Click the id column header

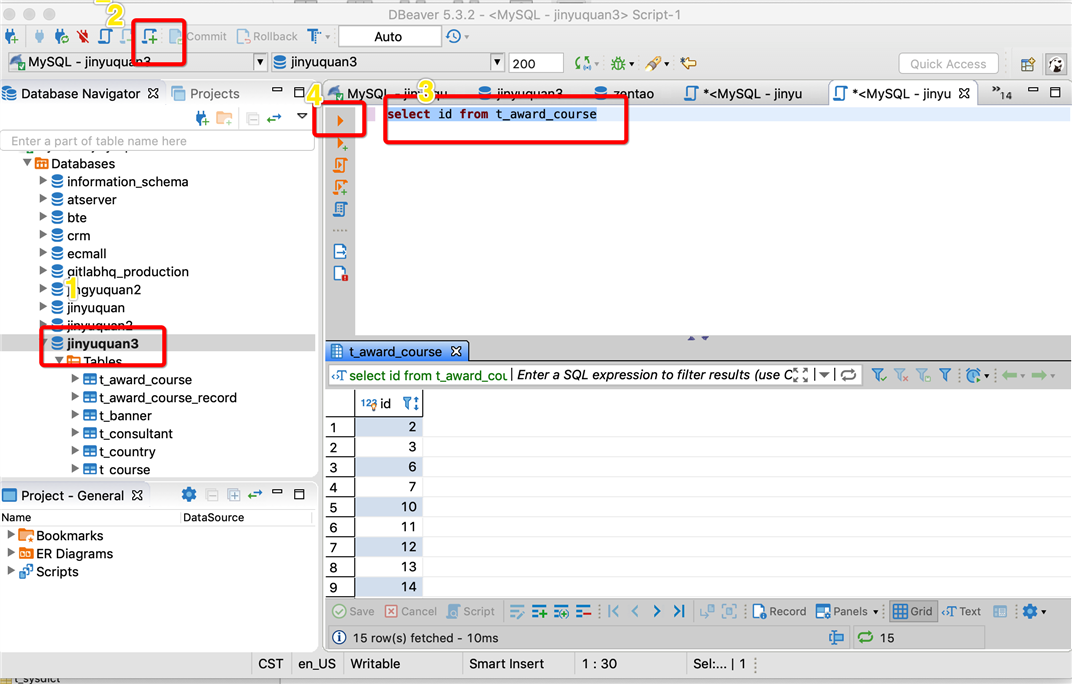point(389,404)
